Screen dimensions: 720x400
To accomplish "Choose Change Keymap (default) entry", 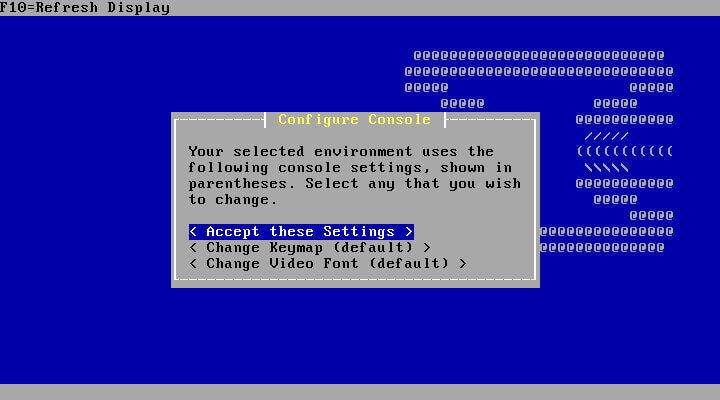I will click(x=310, y=248).
